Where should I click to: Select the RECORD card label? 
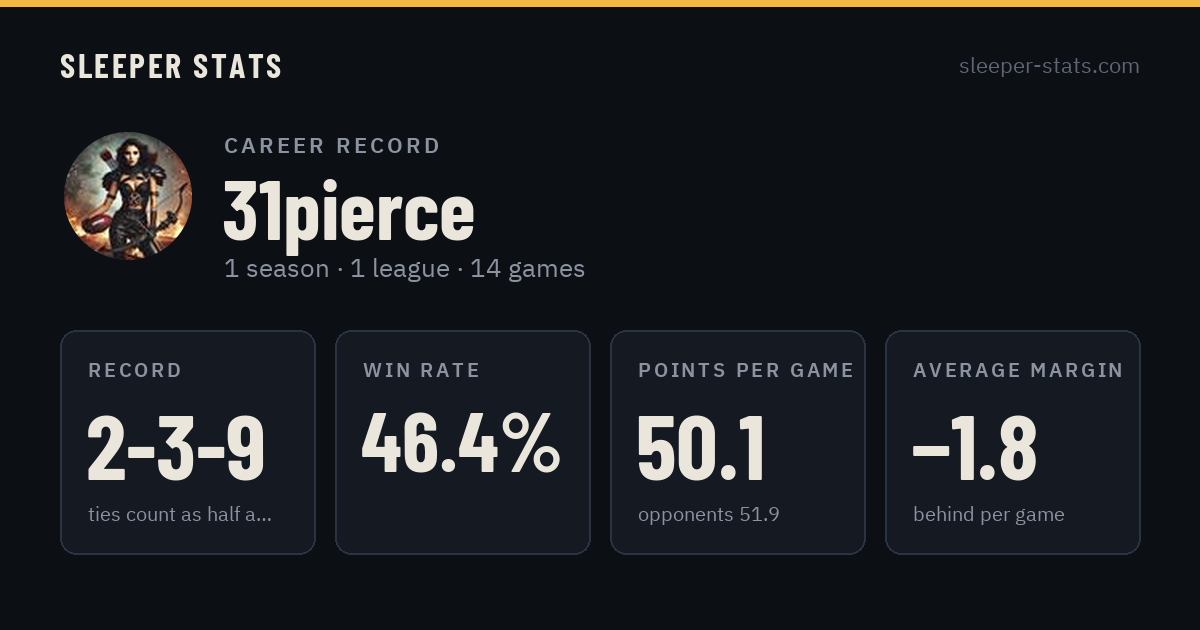pyautogui.click(x=135, y=370)
